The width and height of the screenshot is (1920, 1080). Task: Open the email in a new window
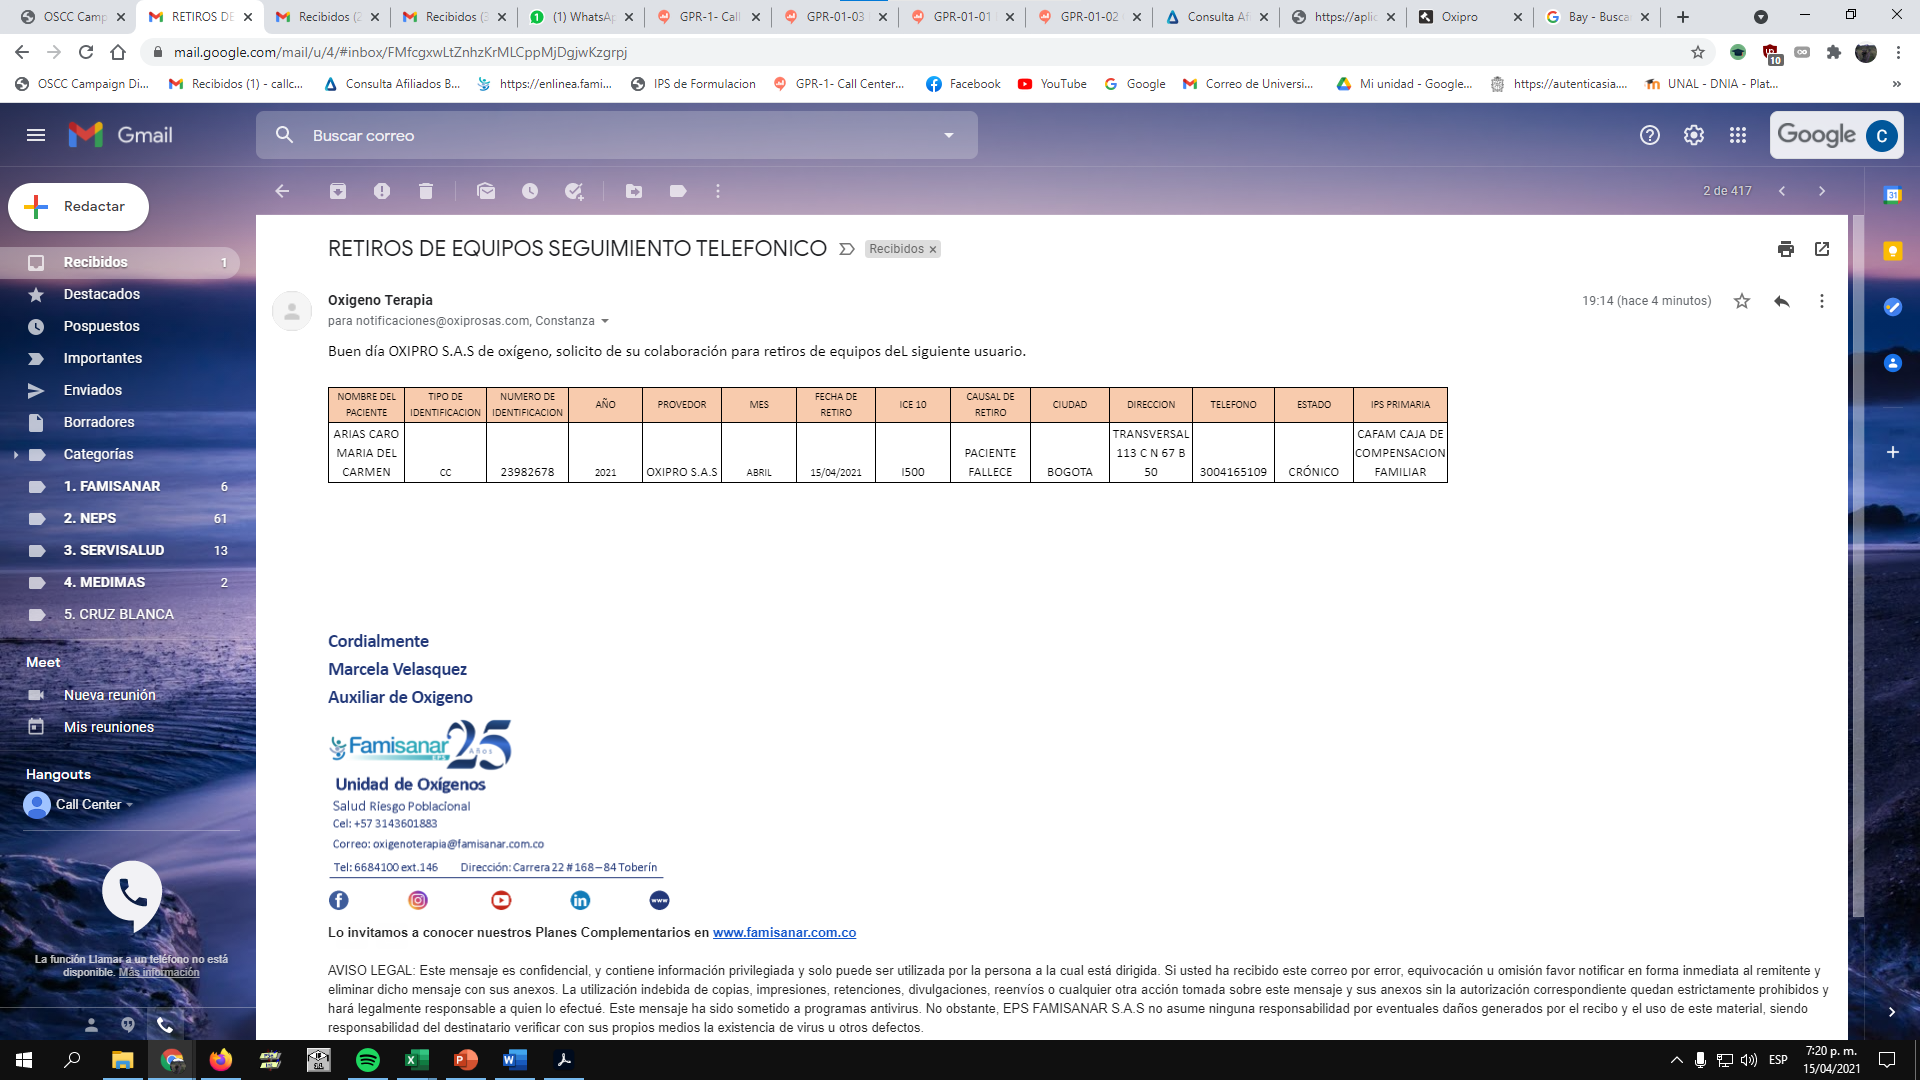click(x=1822, y=249)
